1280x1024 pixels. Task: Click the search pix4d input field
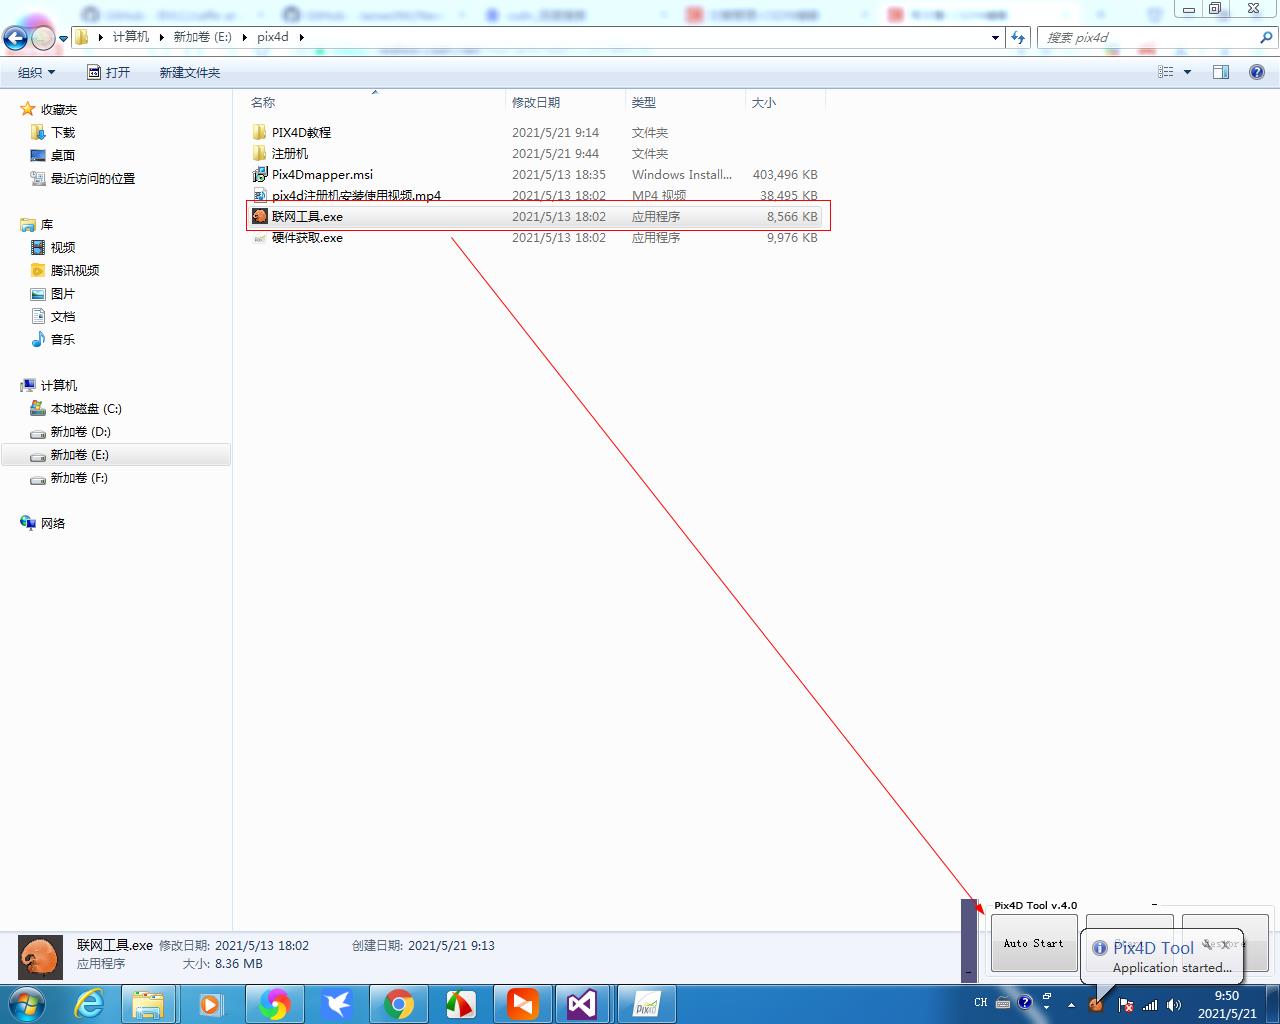click(x=1148, y=37)
